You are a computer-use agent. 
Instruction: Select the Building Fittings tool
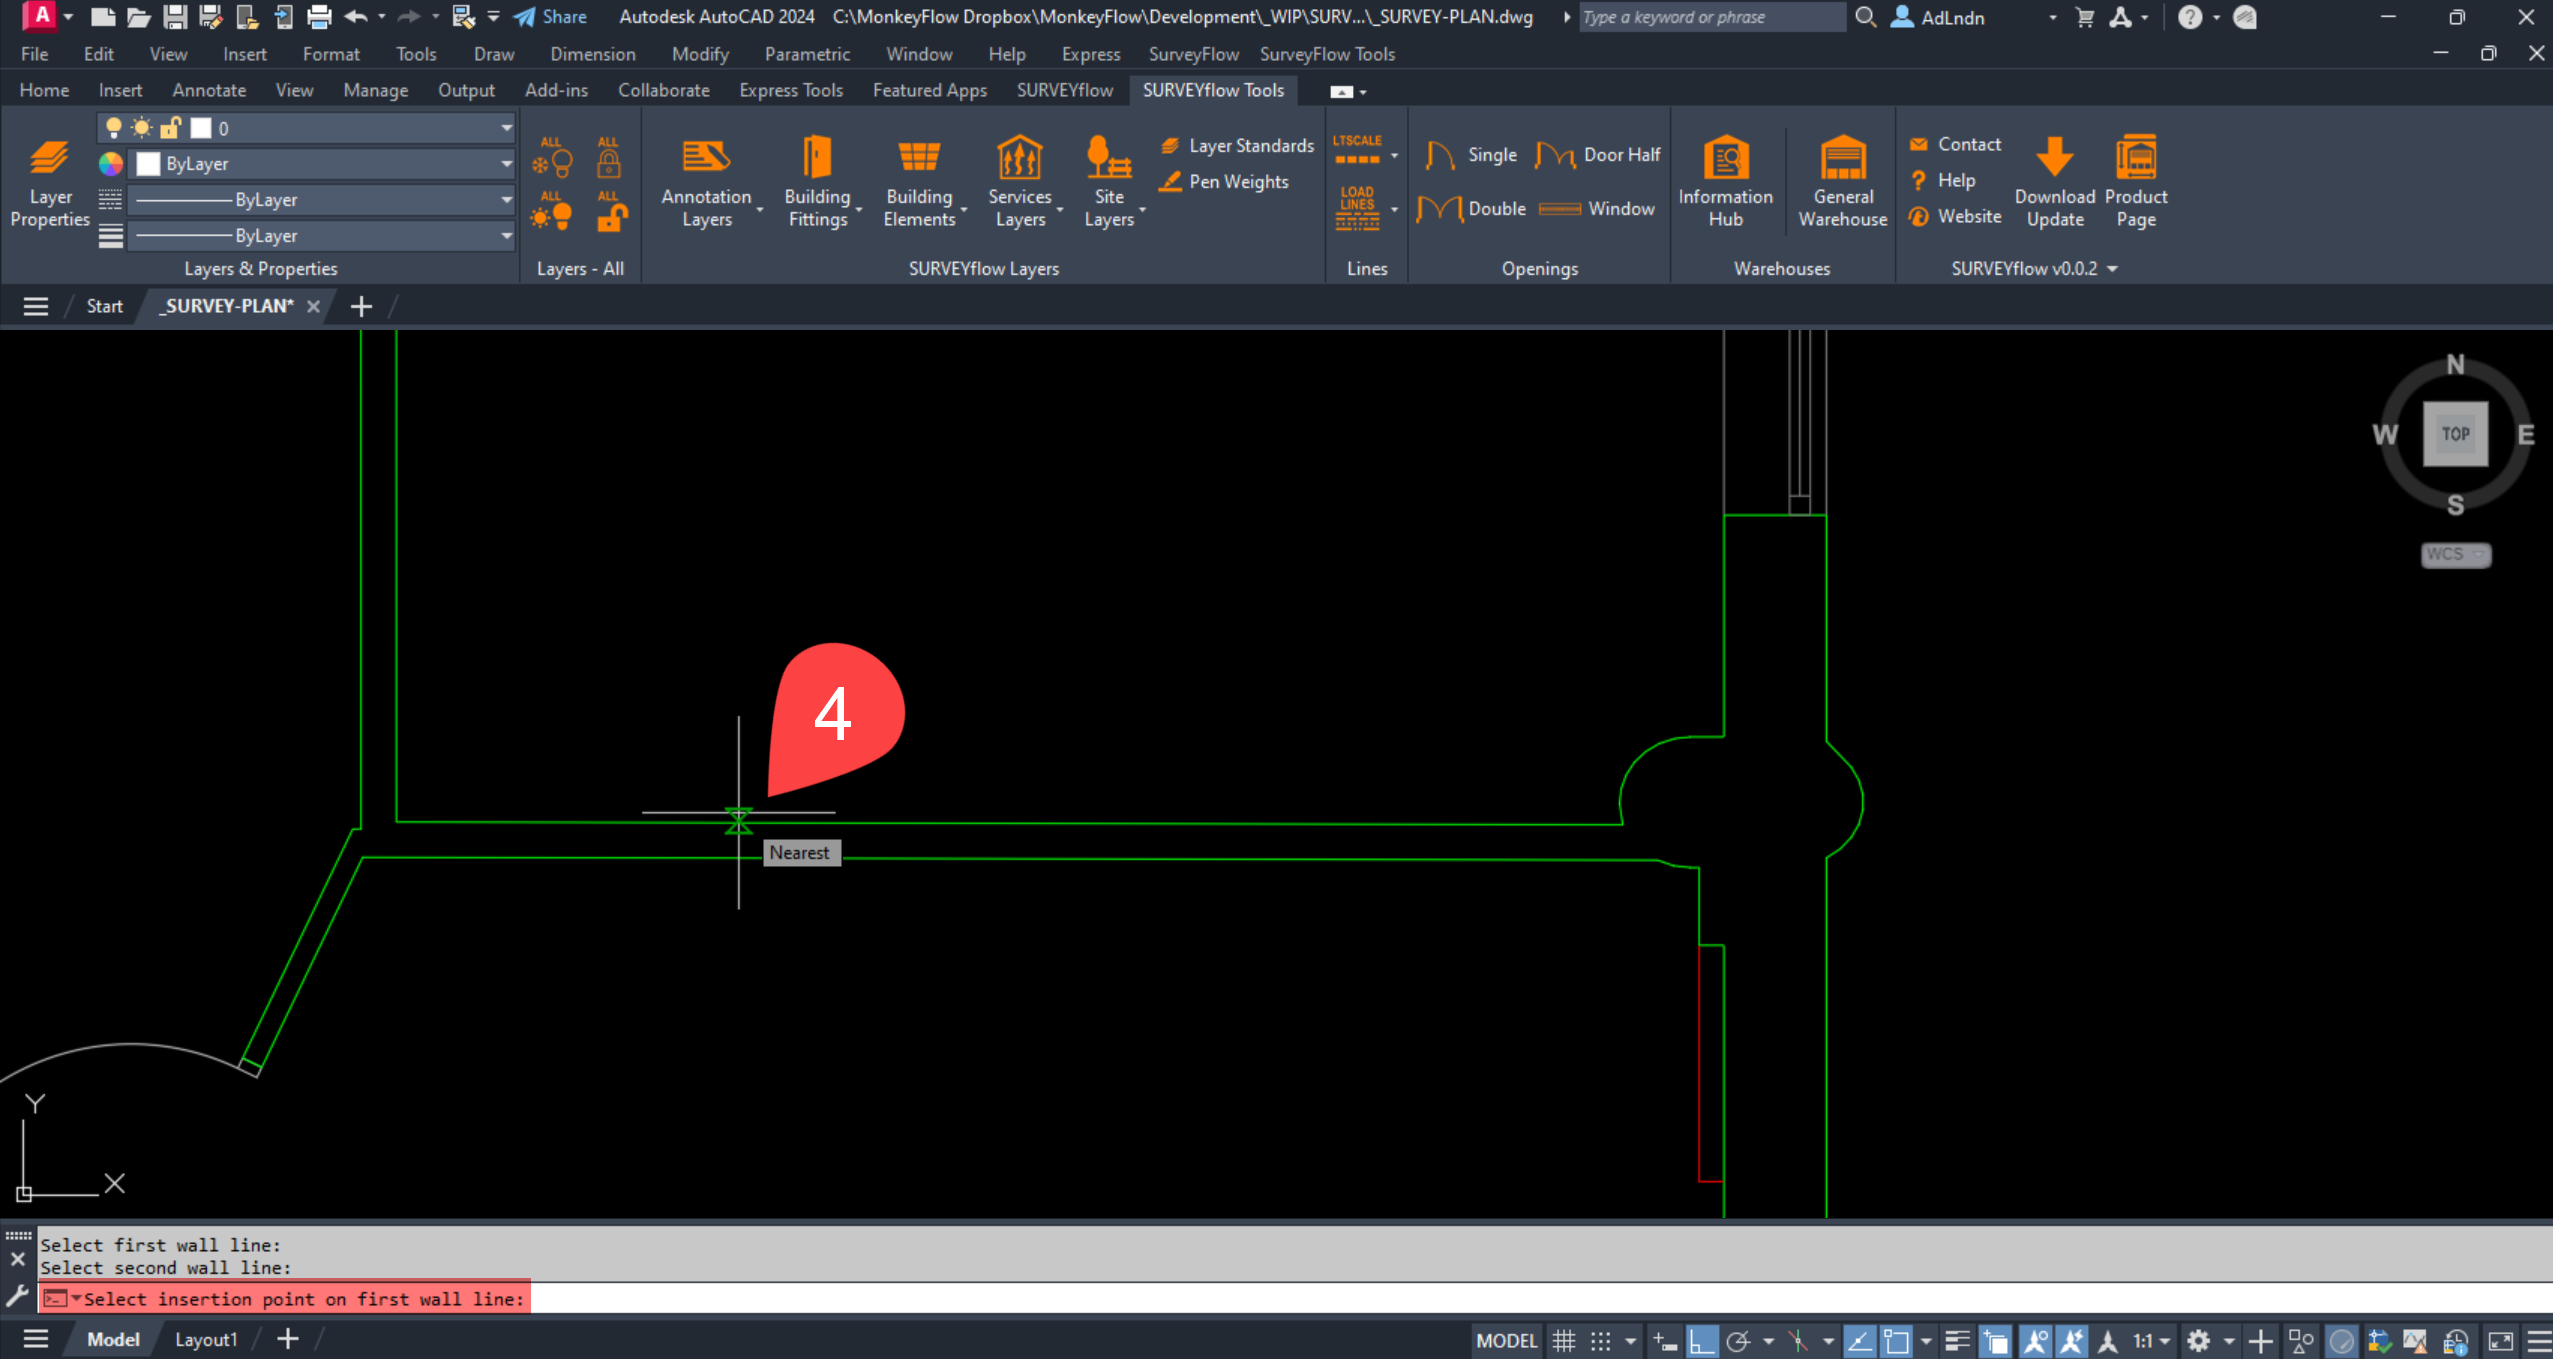[816, 180]
